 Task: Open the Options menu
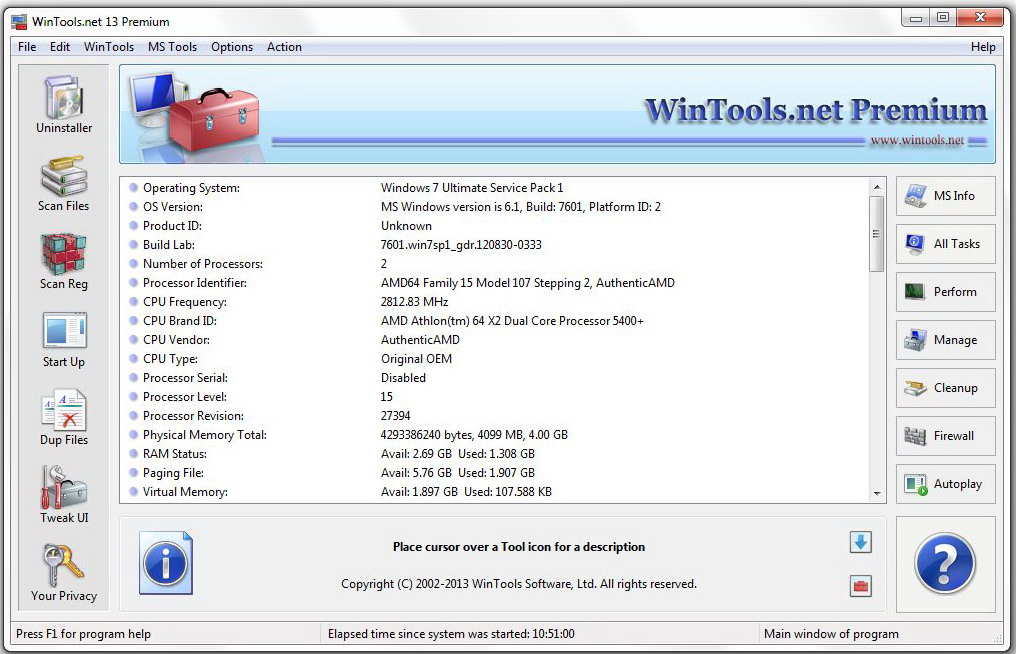coord(232,47)
